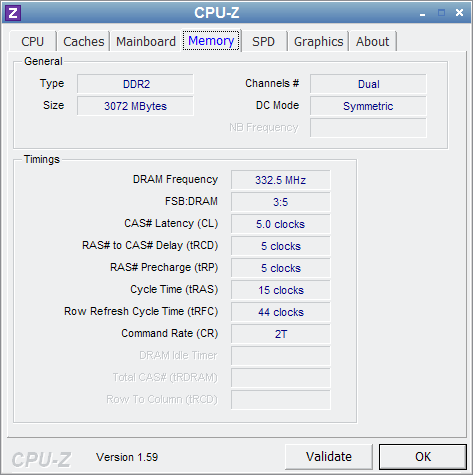
Task: Click the Memory tab
Action: coord(211,41)
